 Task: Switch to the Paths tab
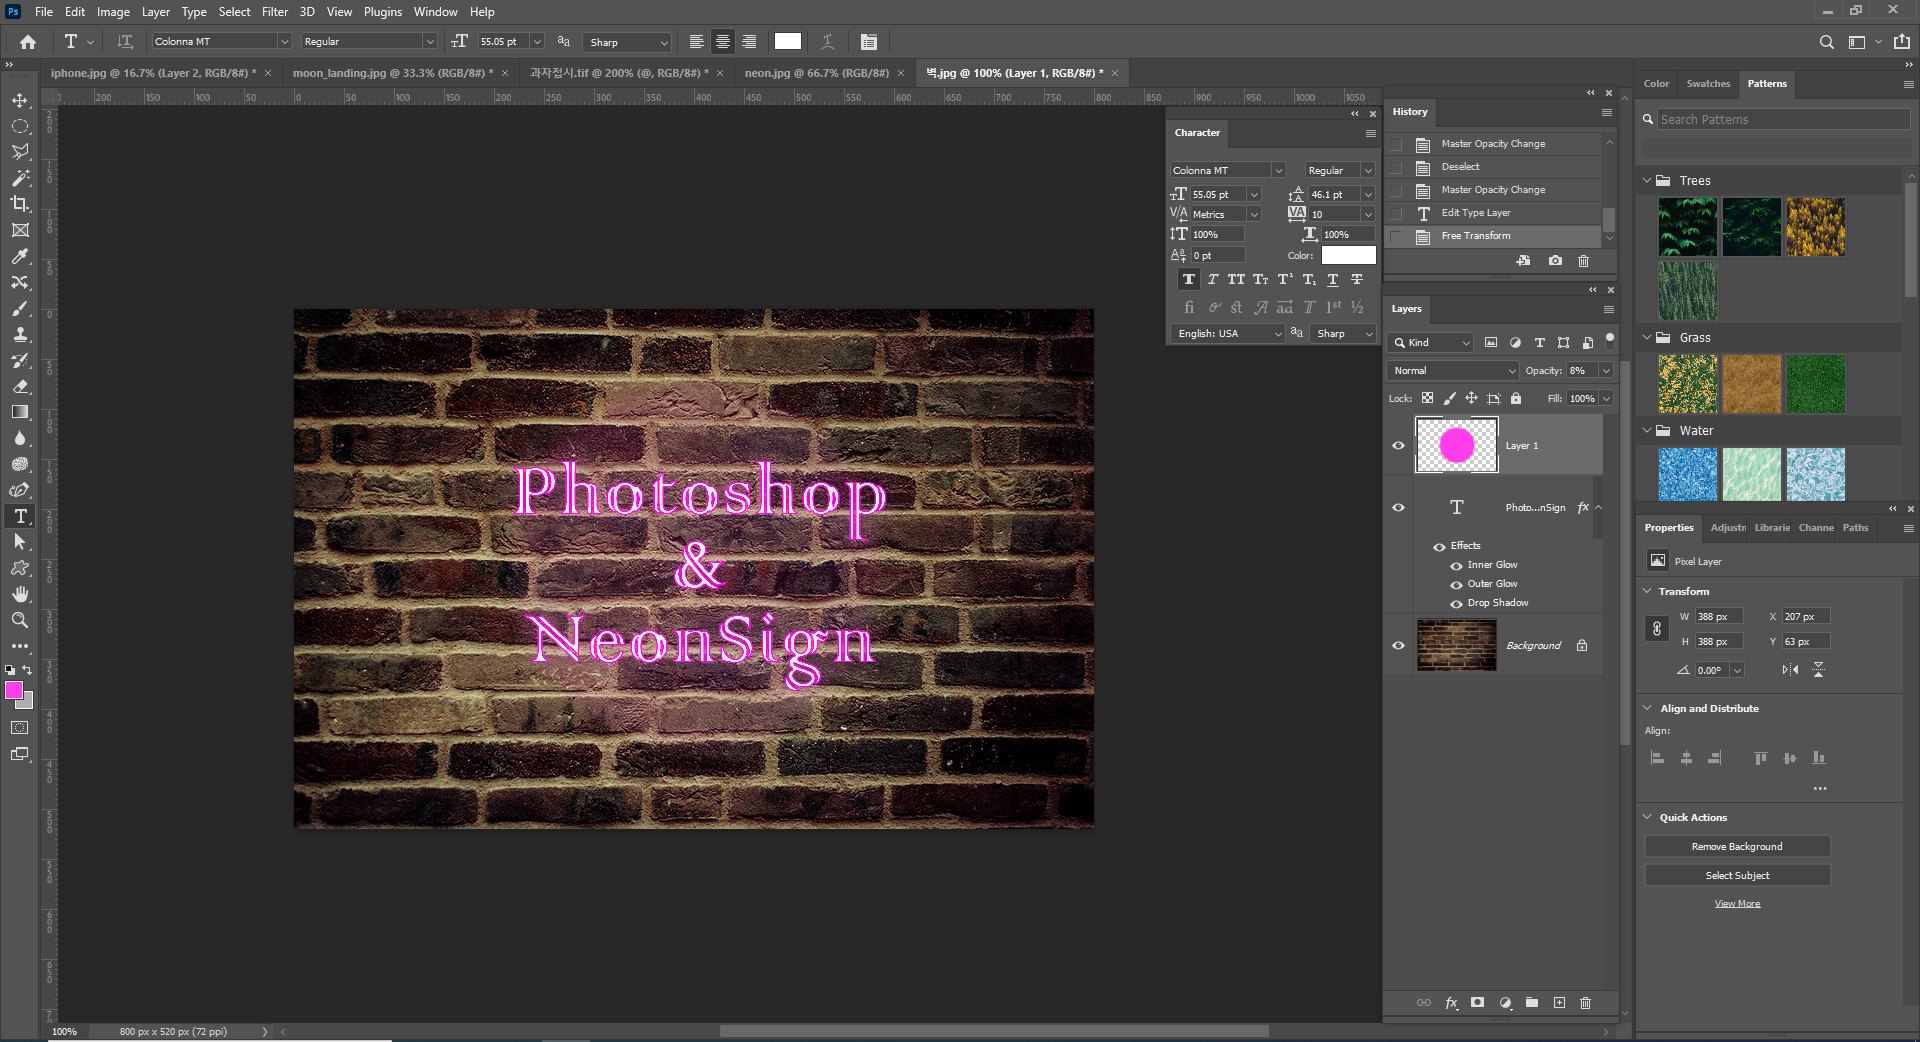(1855, 528)
